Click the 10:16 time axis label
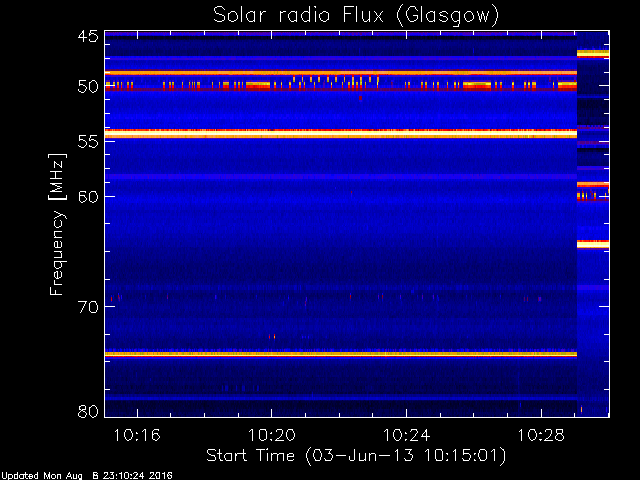The image size is (640, 480). pyautogui.click(x=137, y=436)
